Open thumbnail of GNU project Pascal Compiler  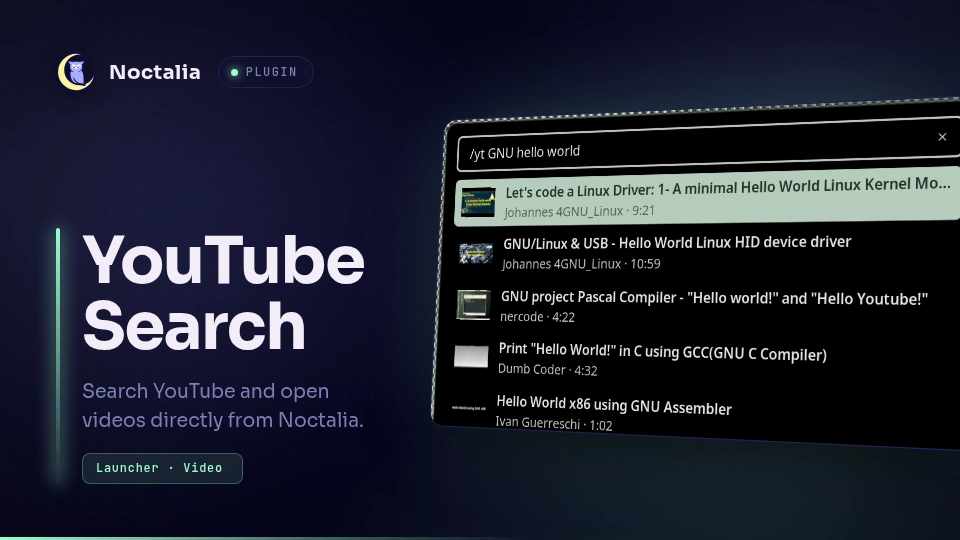(473, 305)
